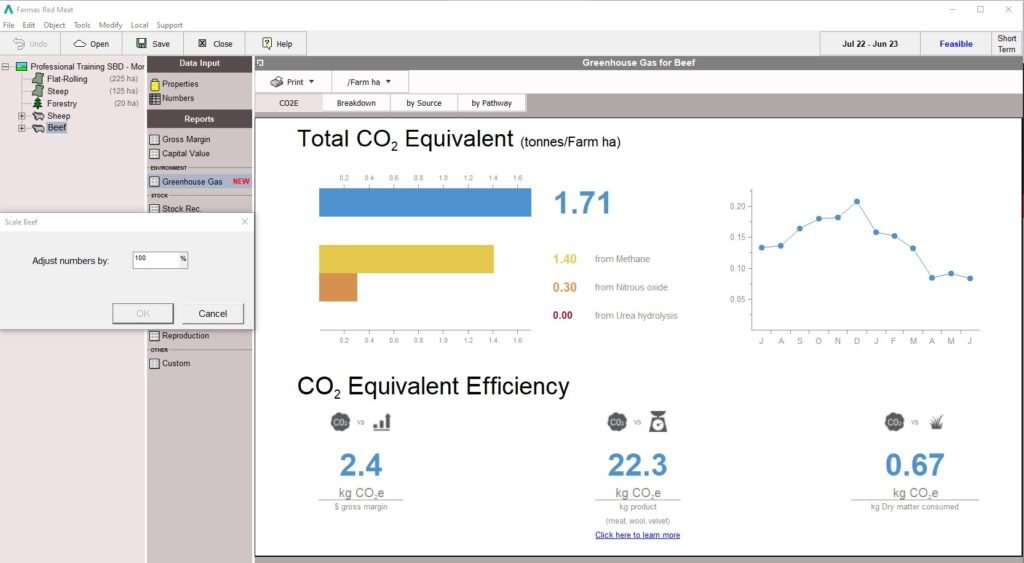Switch to the Breakdown tab
The width and height of the screenshot is (1024, 563).
[356, 103]
